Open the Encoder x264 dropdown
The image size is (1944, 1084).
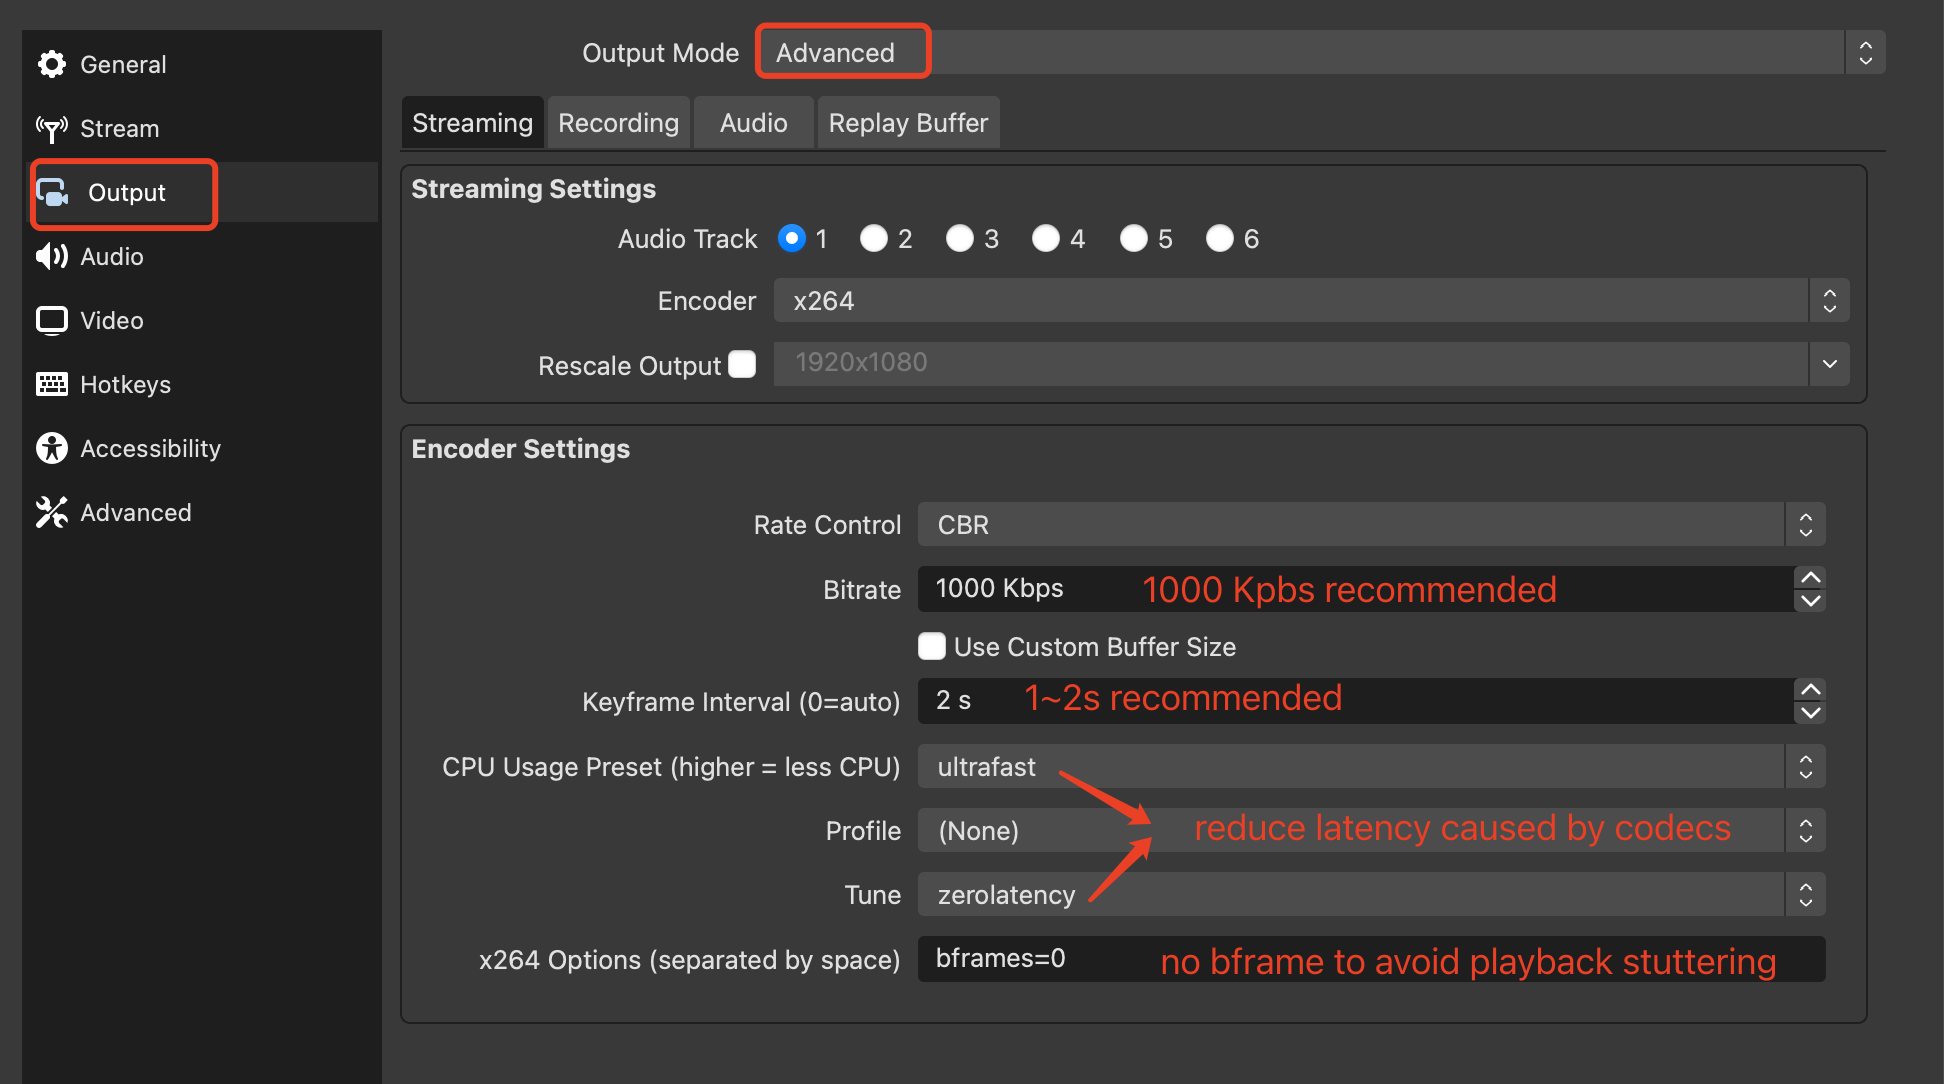pos(1311,300)
